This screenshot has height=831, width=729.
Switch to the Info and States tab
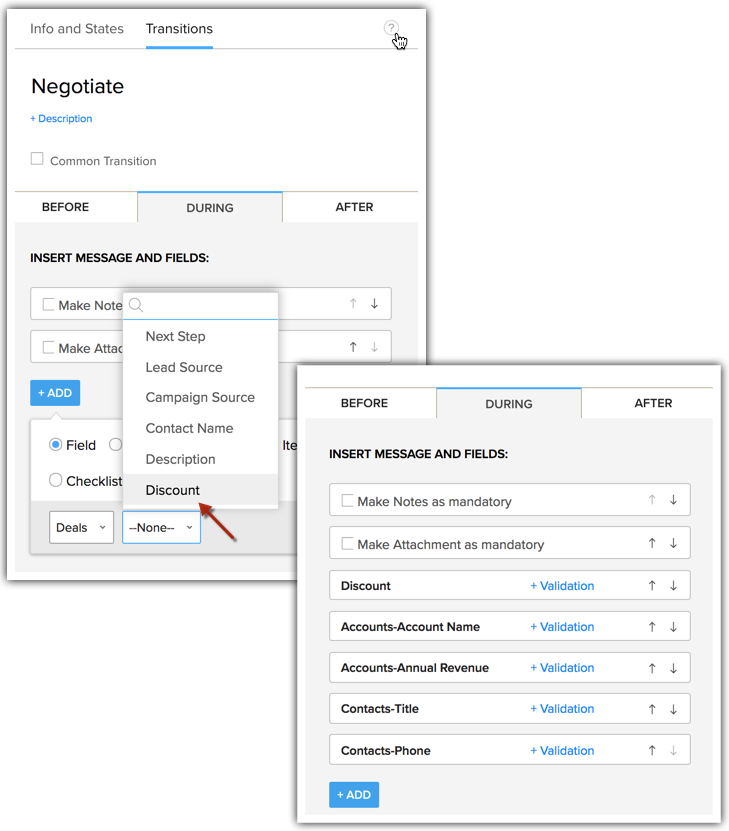tap(77, 29)
